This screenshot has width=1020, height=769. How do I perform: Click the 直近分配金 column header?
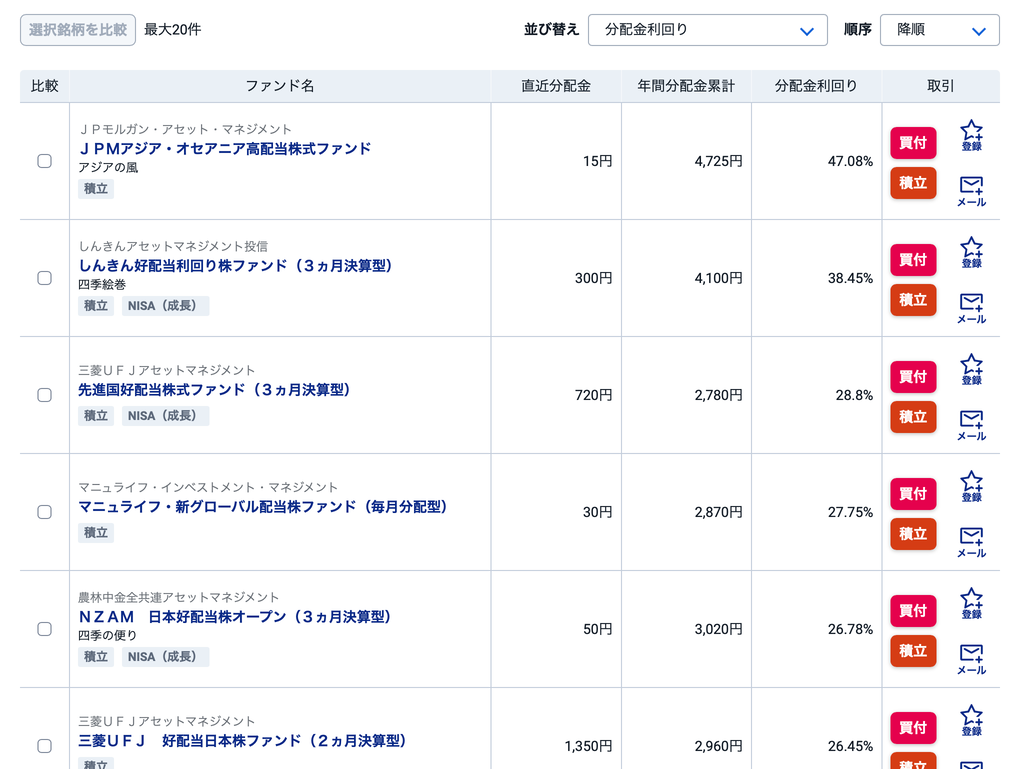pos(556,86)
